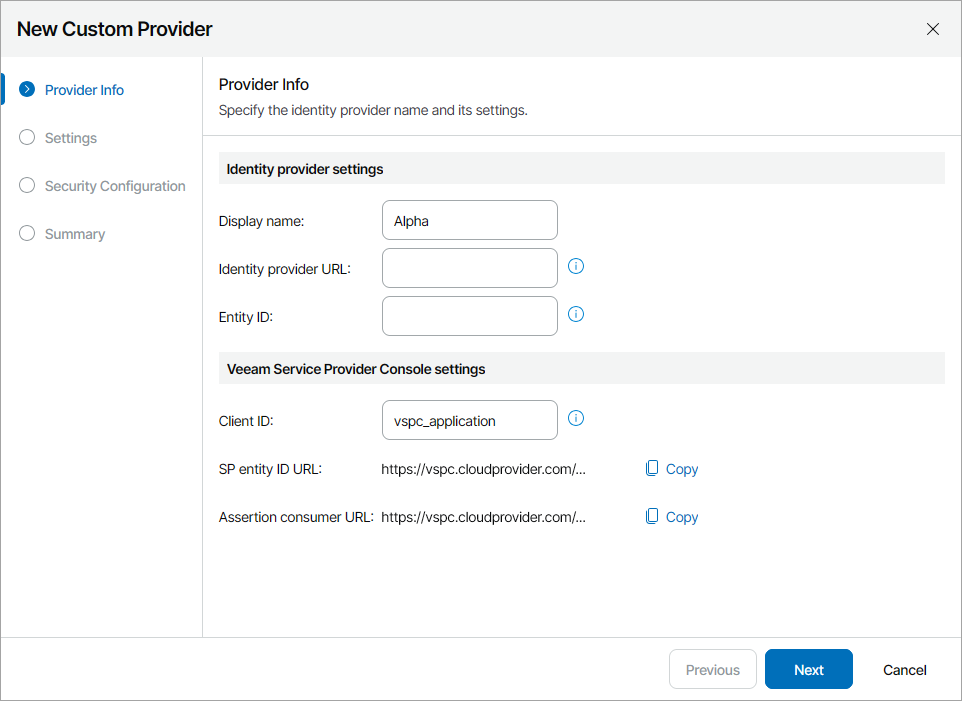
Task: Select the Client ID field with vspc_application
Action: (469, 420)
